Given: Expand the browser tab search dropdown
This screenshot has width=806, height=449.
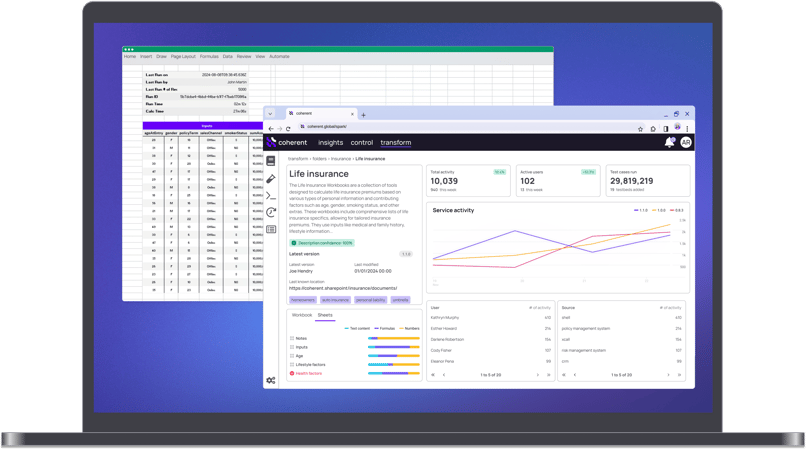Looking at the screenshot, I should coord(270,114).
